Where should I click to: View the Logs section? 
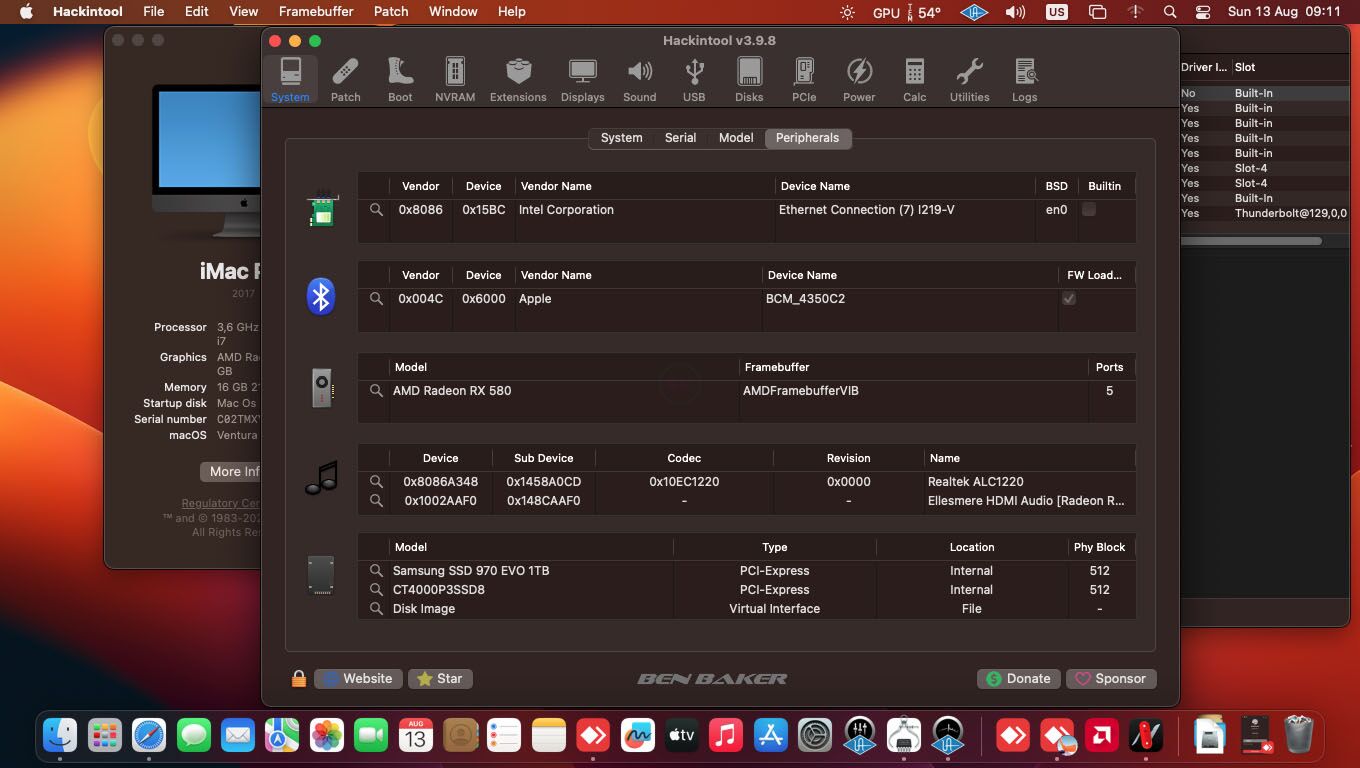pyautogui.click(x=1024, y=78)
